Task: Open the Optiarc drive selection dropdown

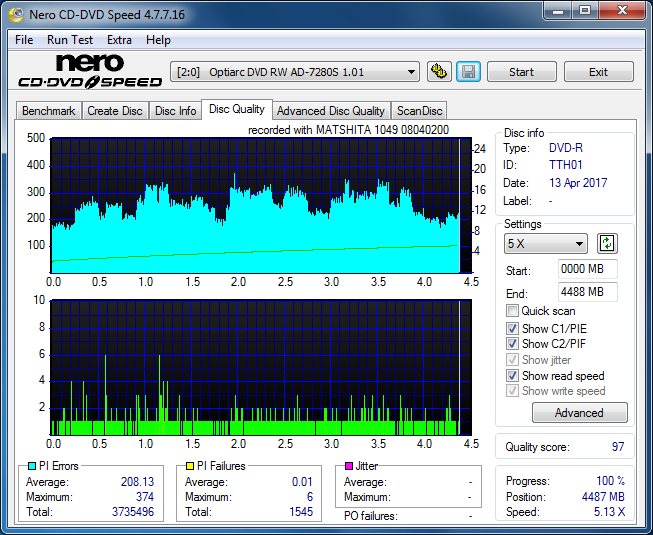Action: pos(296,72)
